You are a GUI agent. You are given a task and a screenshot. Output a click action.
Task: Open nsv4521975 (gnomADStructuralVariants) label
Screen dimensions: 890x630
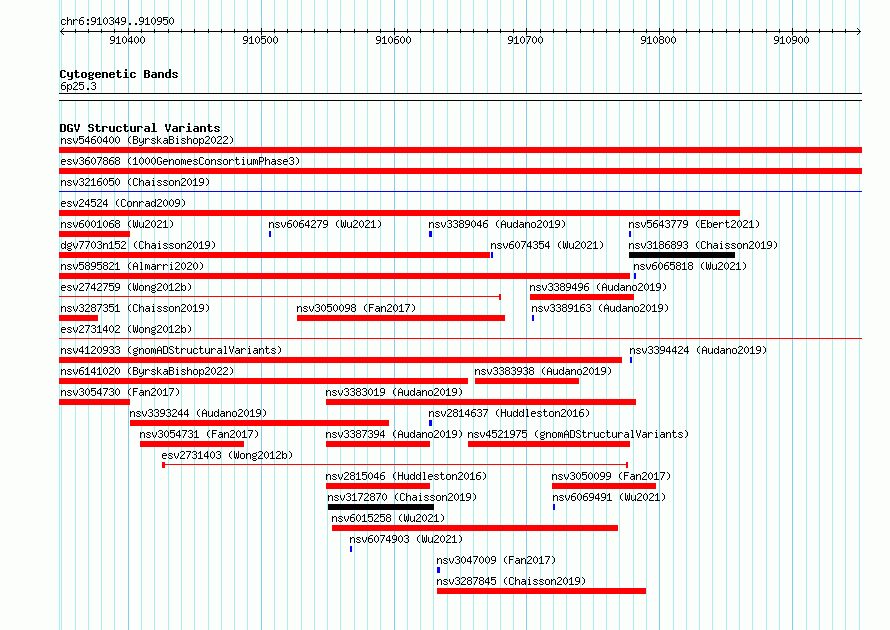pos(578,434)
